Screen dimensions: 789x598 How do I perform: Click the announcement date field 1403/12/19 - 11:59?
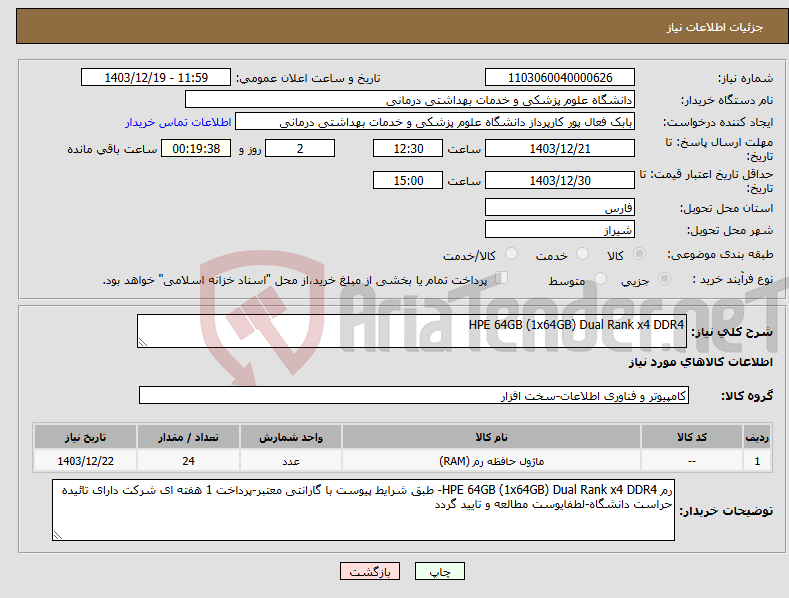[x=156, y=78]
